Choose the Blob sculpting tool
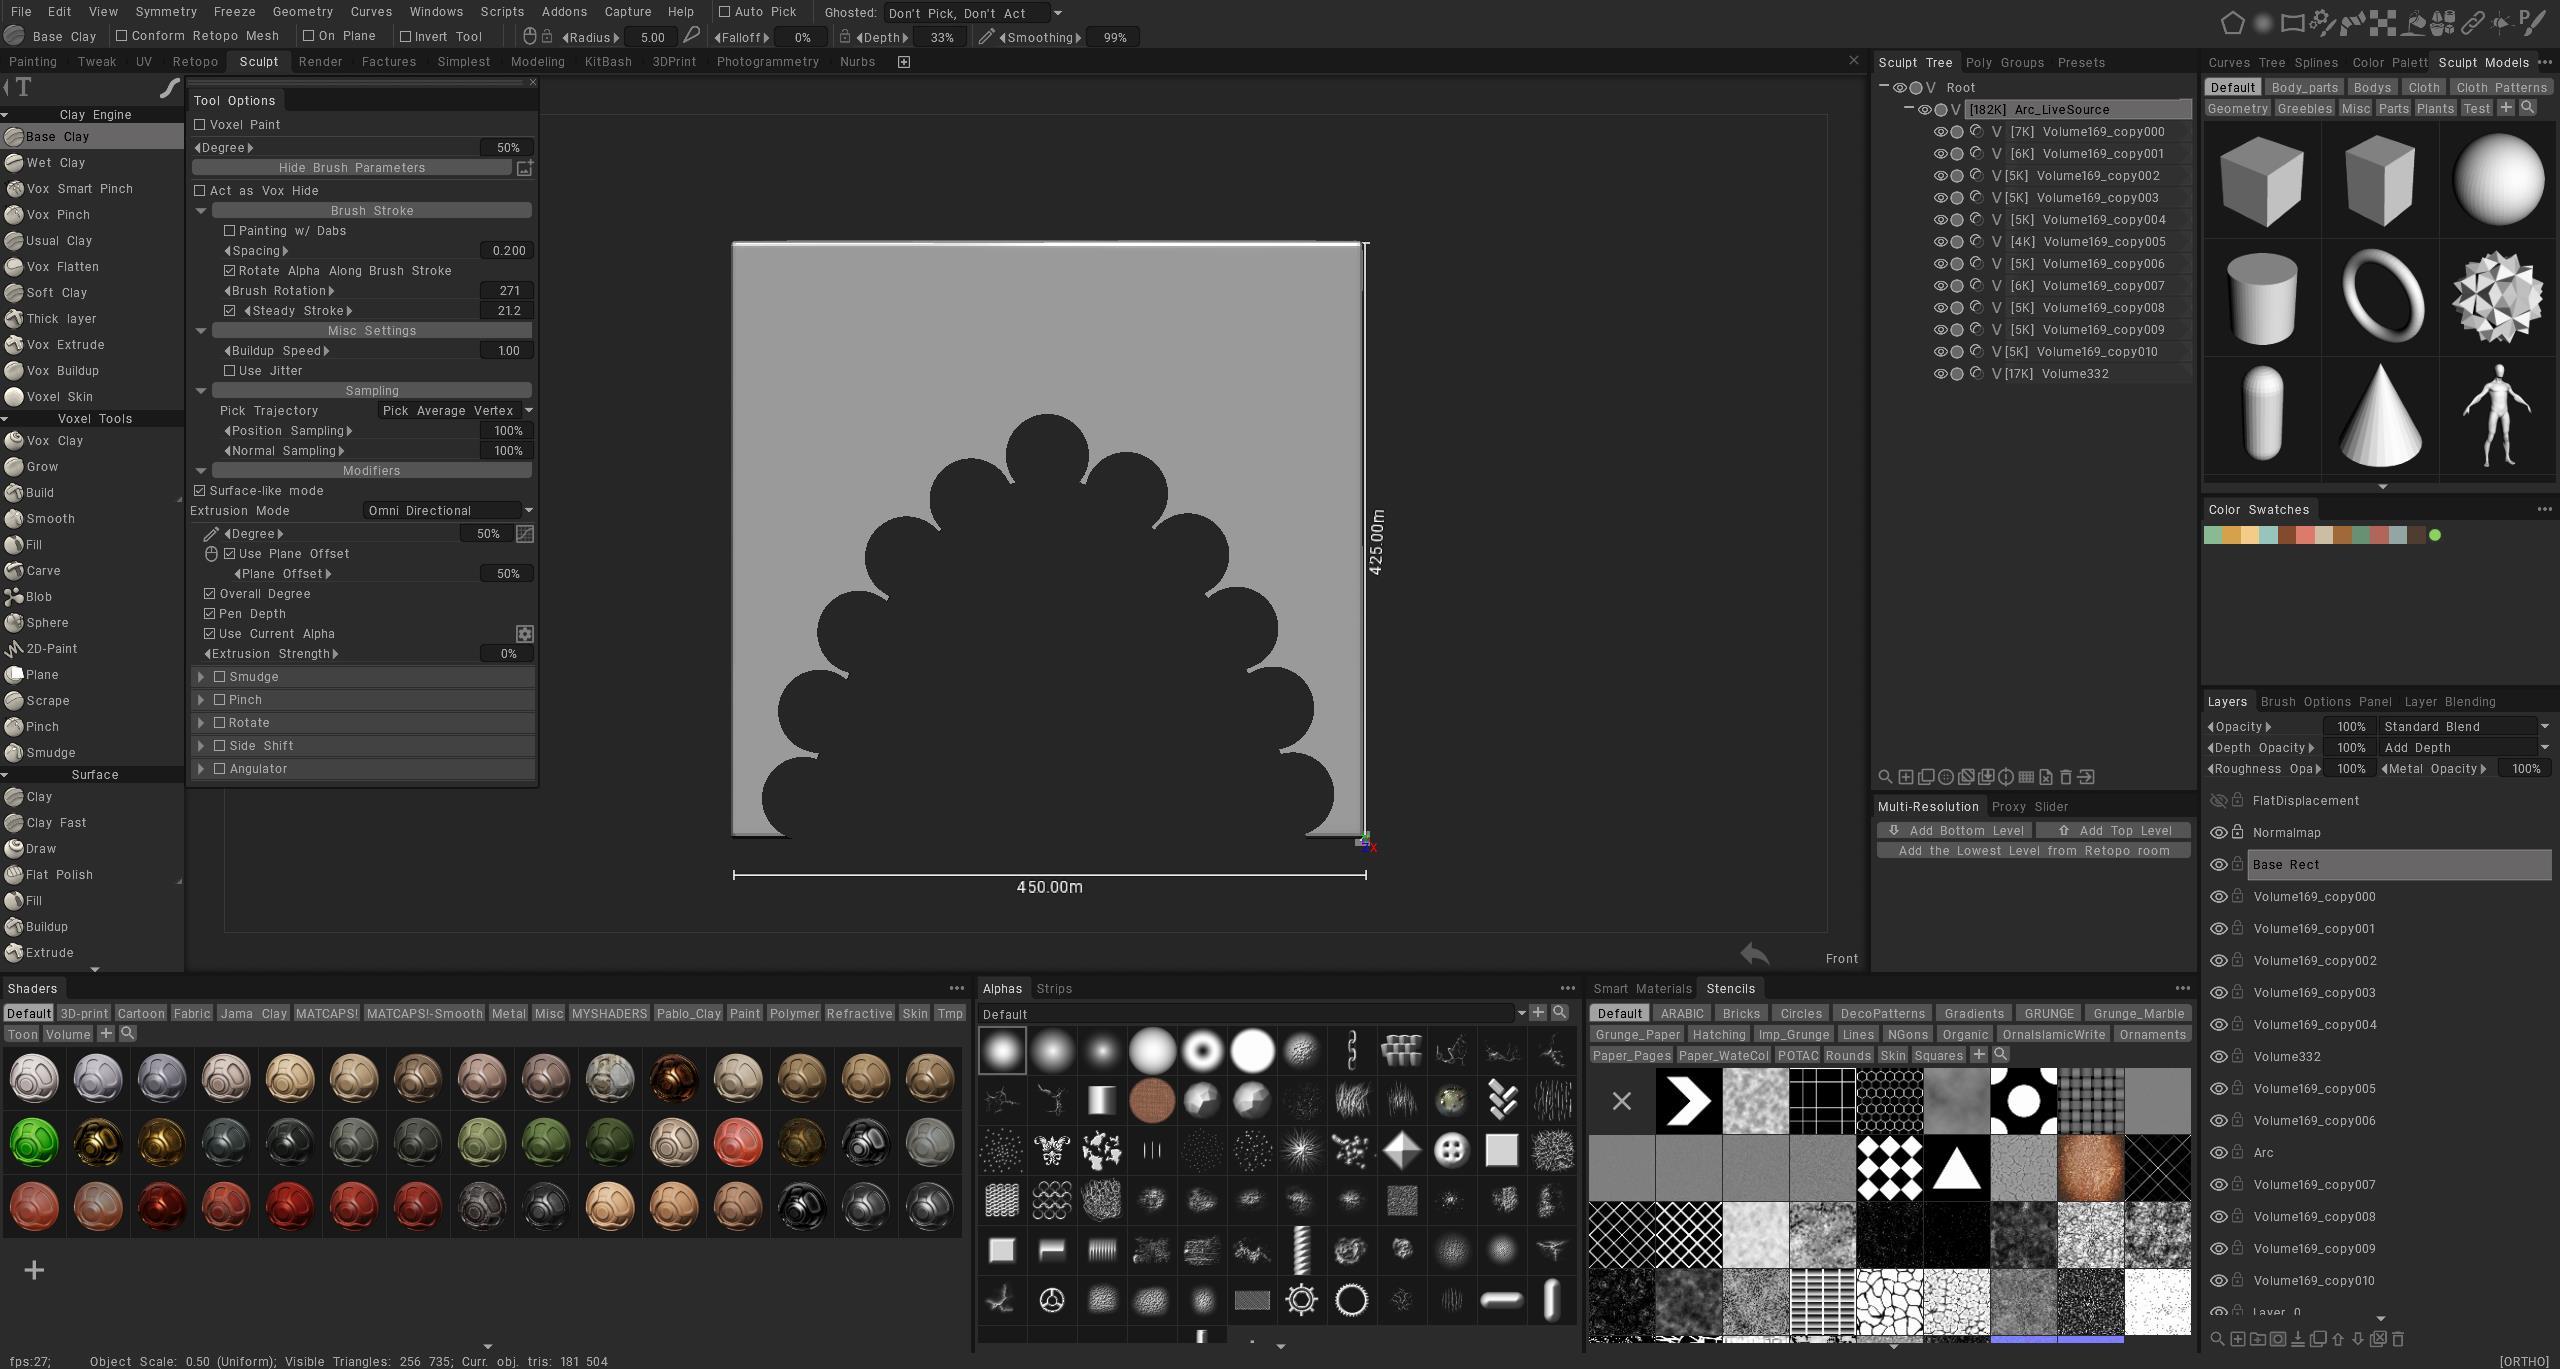This screenshot has width=2560, height=1369. pos(39,597)
